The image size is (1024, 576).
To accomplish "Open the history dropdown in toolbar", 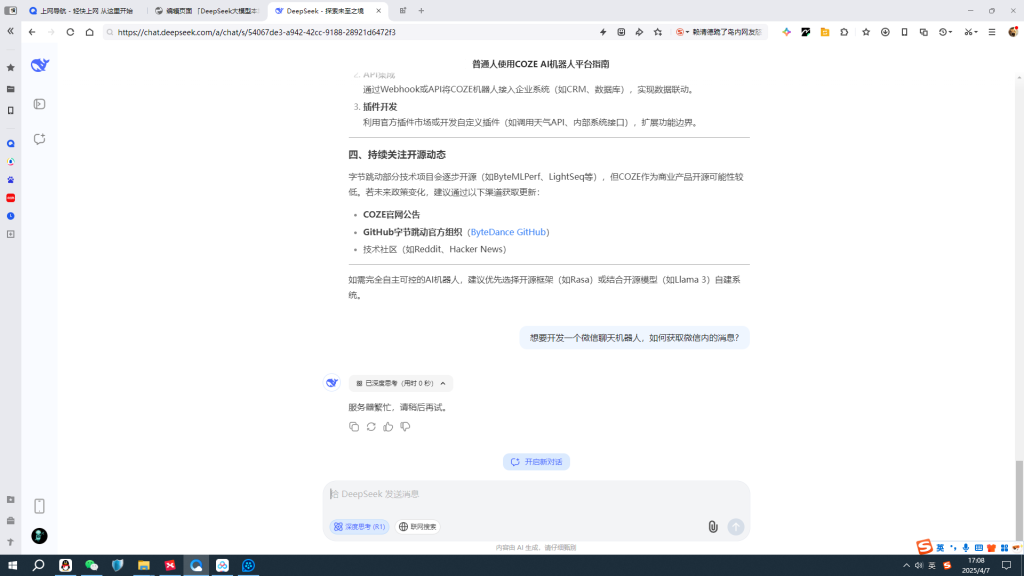I will 945,32.
